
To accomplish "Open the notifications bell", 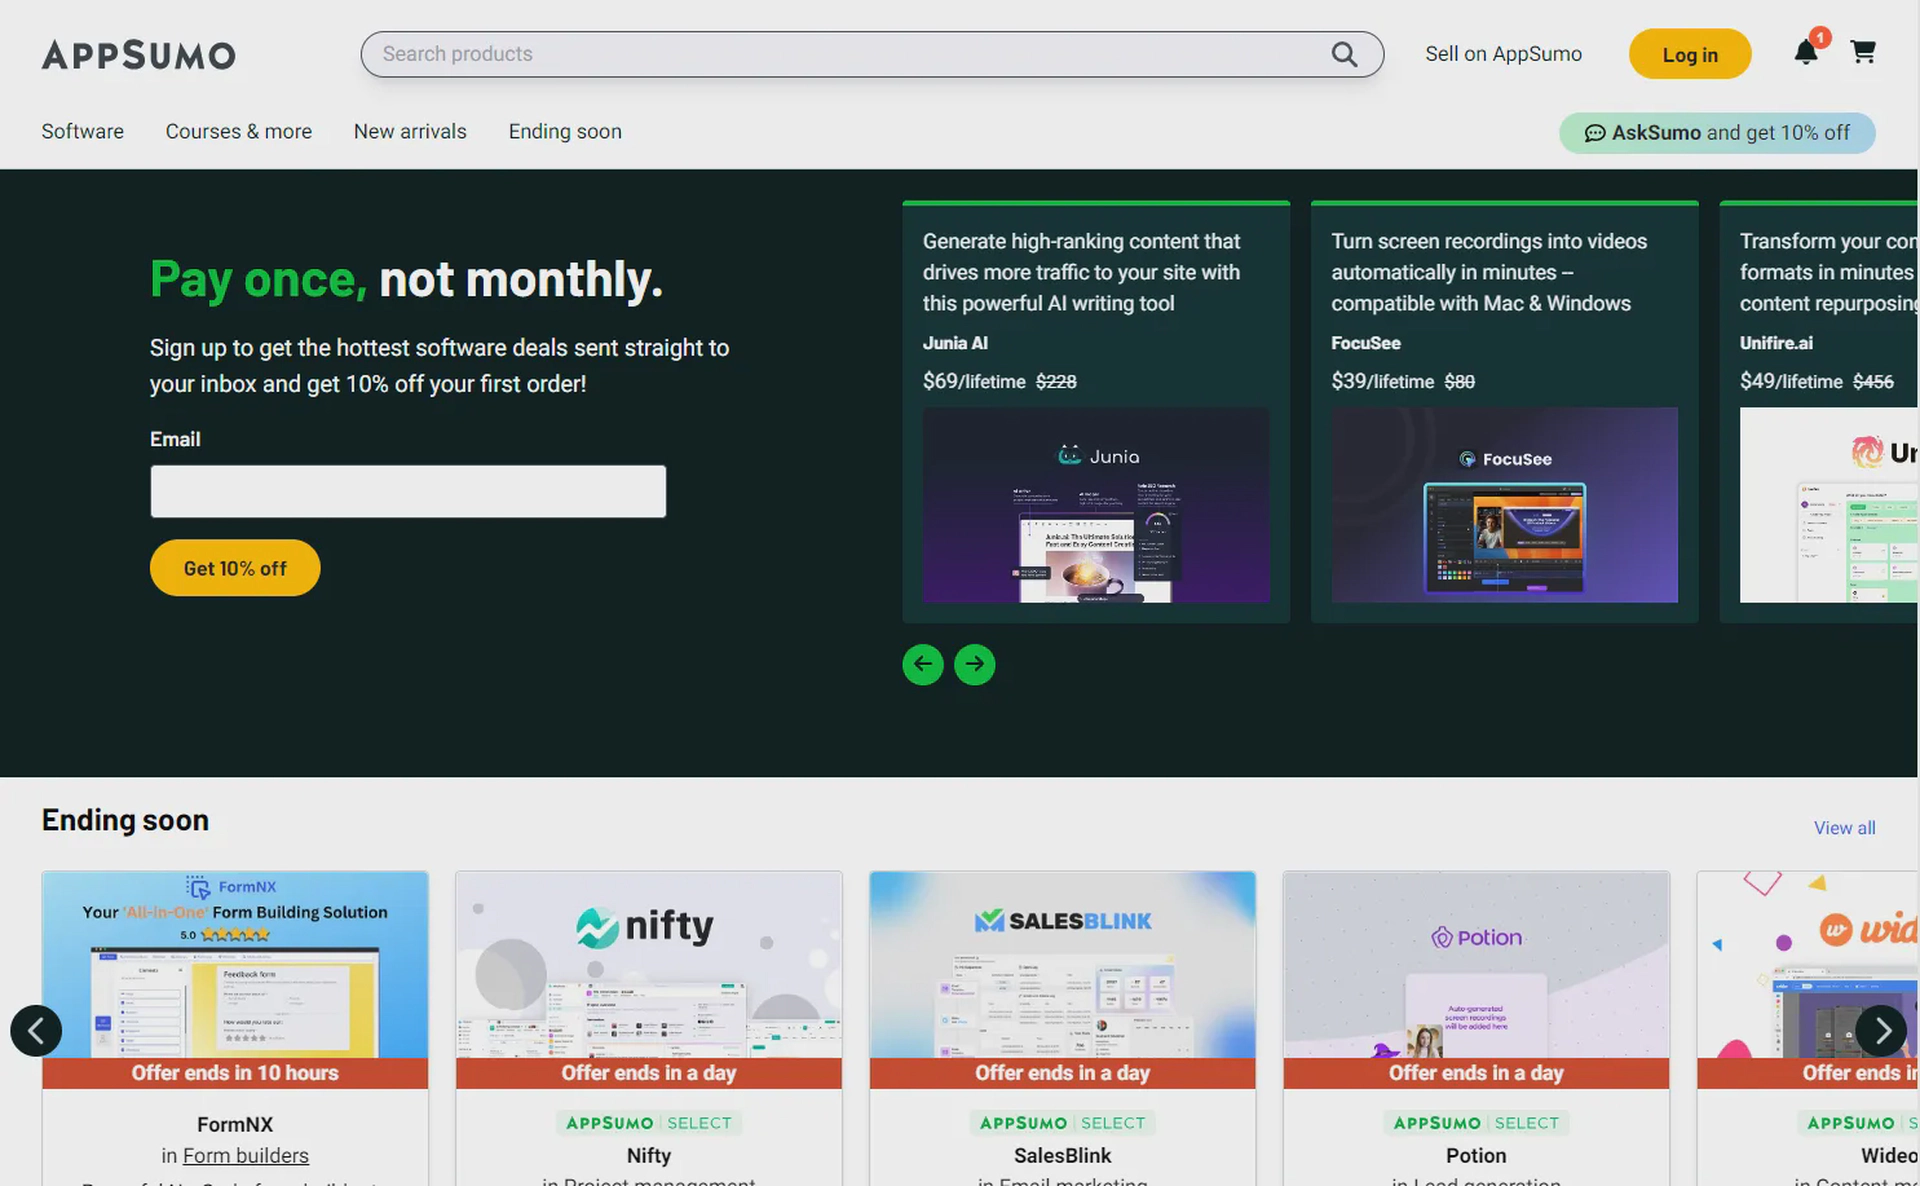I will point(1806,52).
